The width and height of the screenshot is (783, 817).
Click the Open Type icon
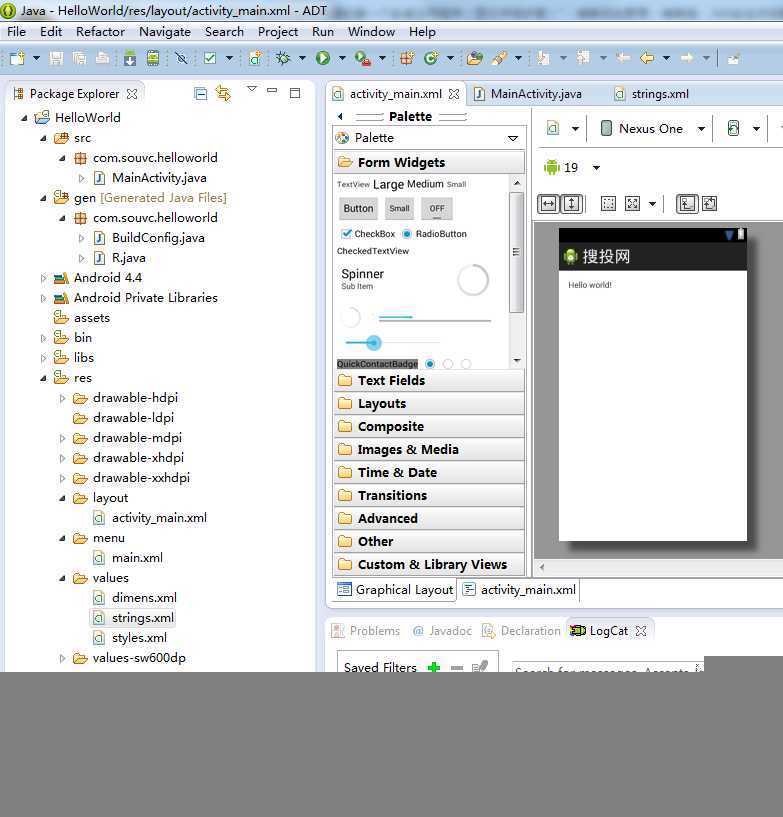pyautogui.click(x=475, y=58)
